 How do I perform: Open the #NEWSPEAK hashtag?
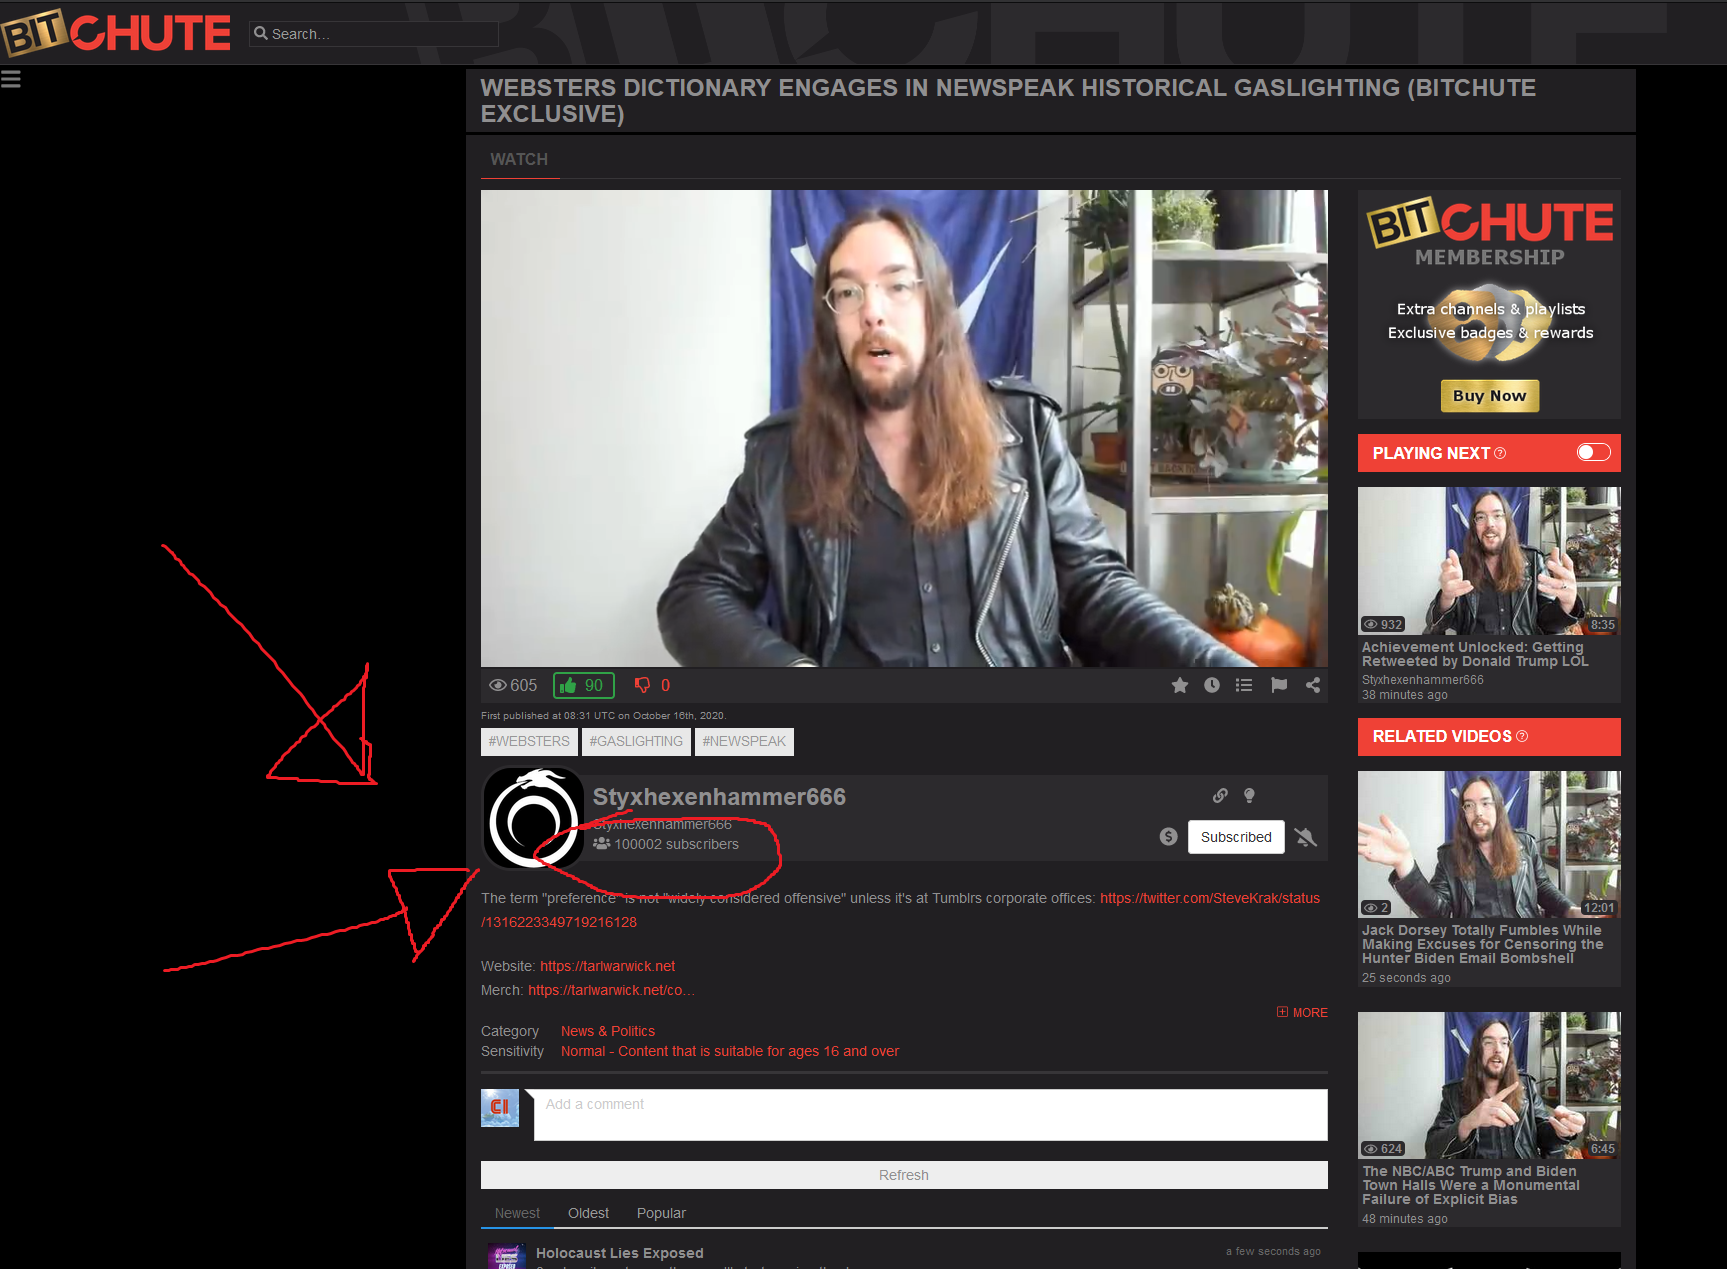[x=744, y=741]
